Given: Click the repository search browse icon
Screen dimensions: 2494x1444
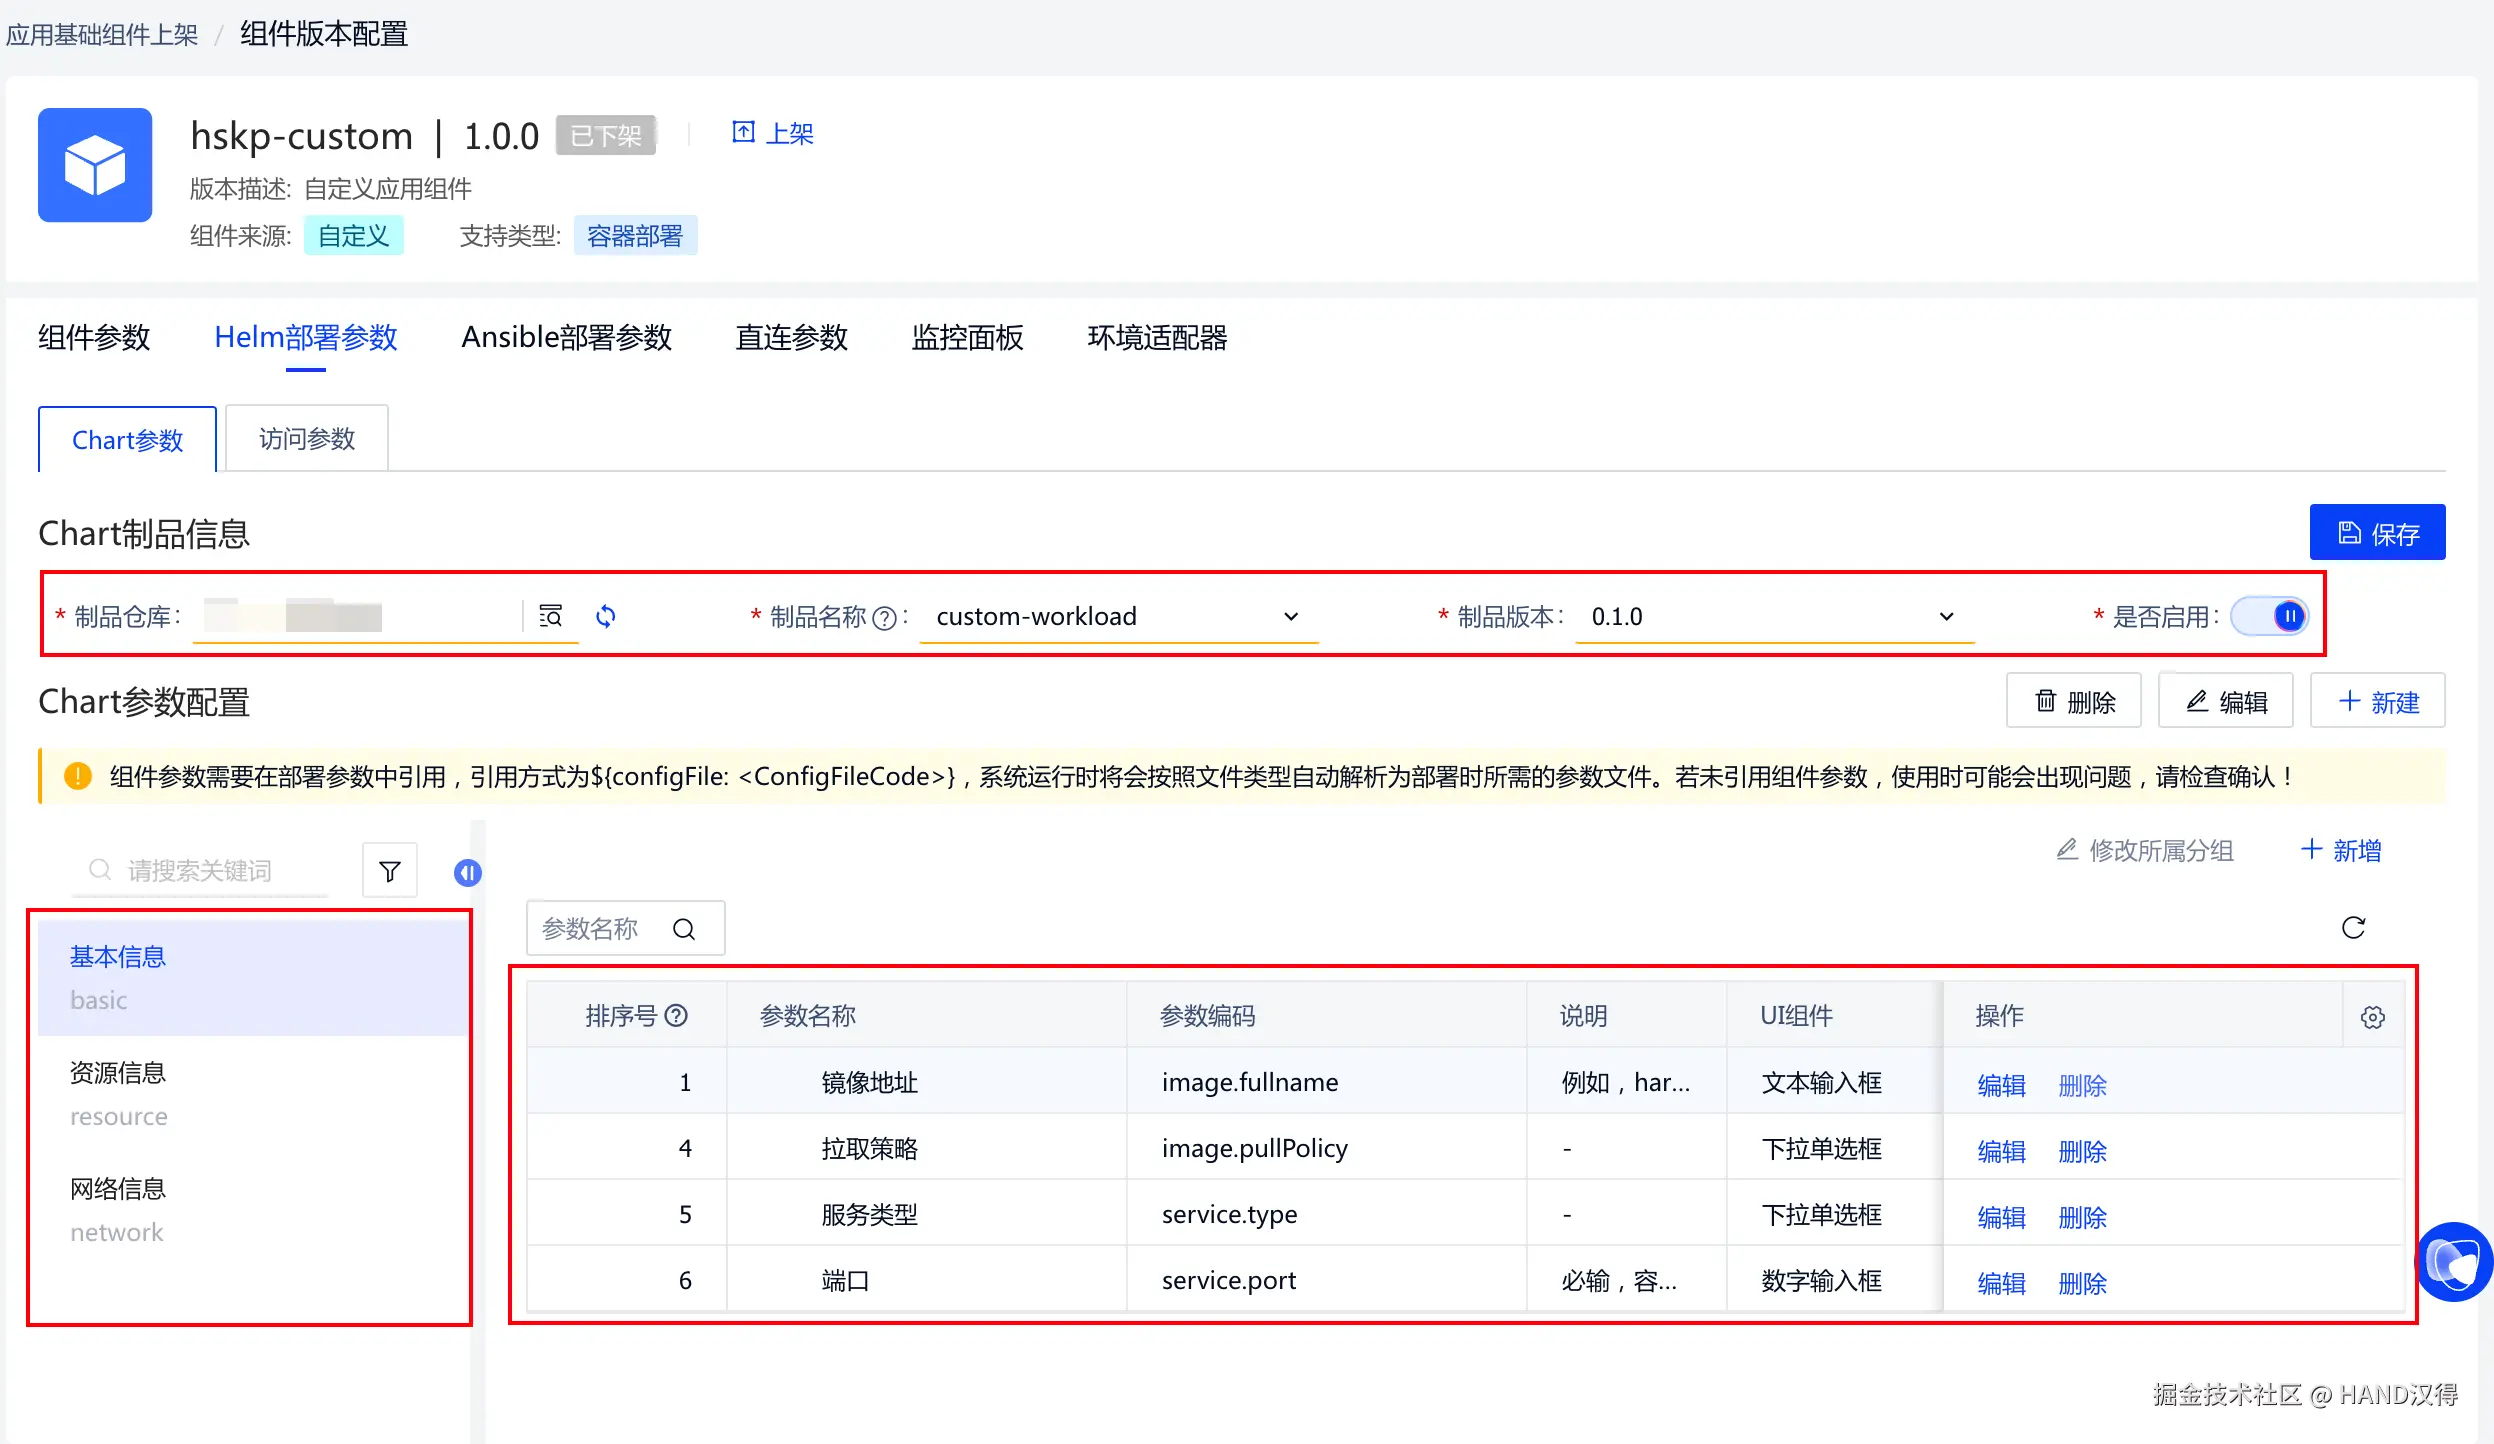Looking at the screenshot, I should [550, 616].
